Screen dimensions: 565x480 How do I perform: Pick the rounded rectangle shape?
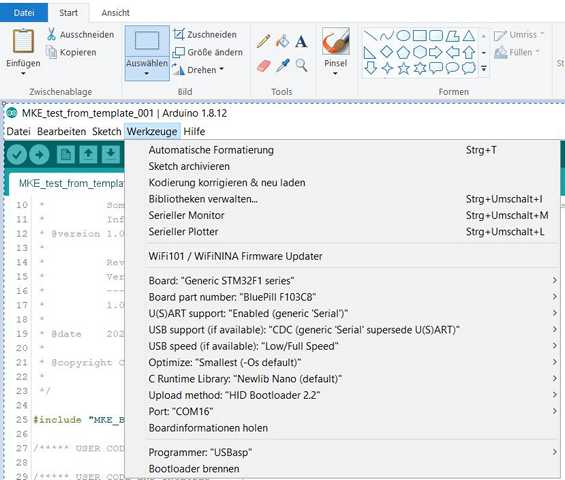click(436, 36)
